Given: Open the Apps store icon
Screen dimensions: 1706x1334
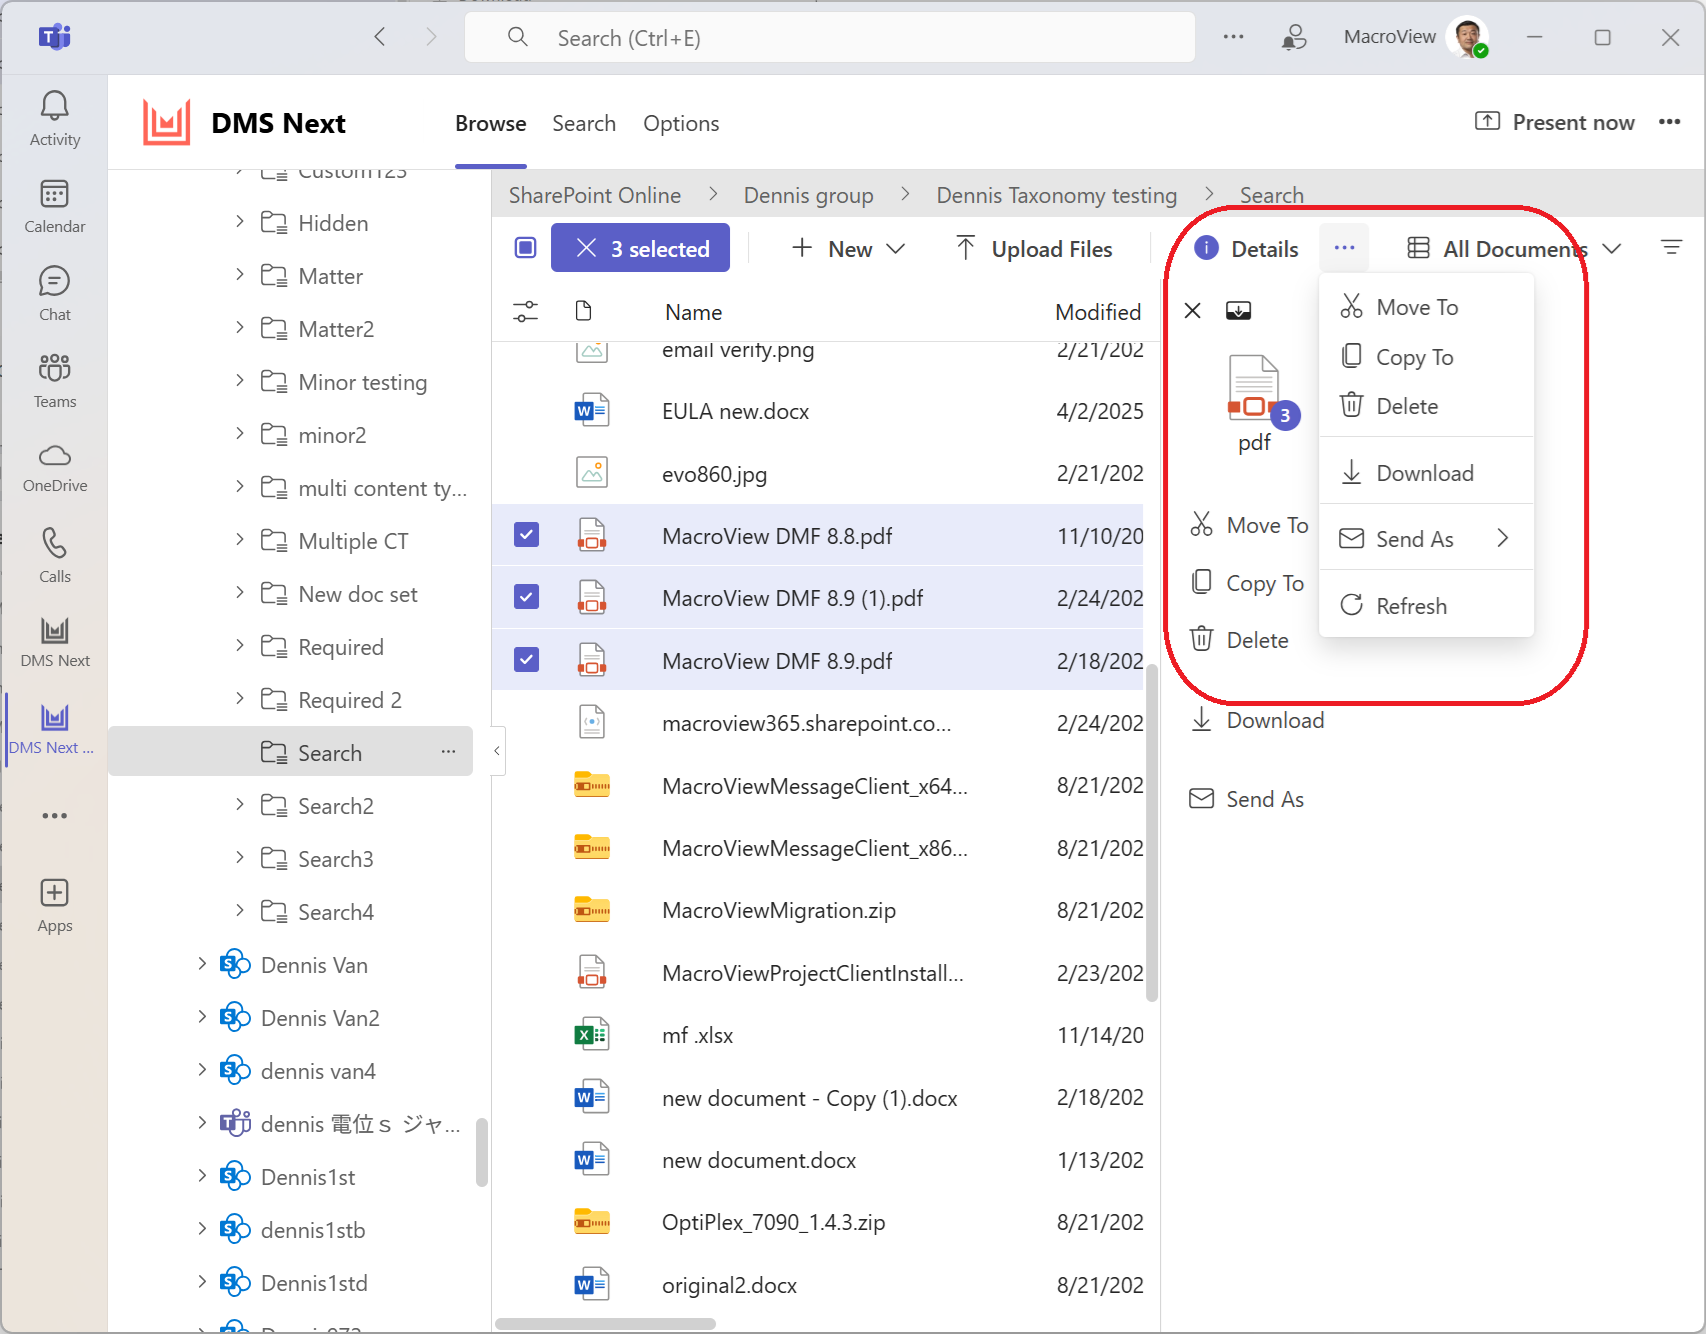Looking at the screenshot, I should click(54, 906).
